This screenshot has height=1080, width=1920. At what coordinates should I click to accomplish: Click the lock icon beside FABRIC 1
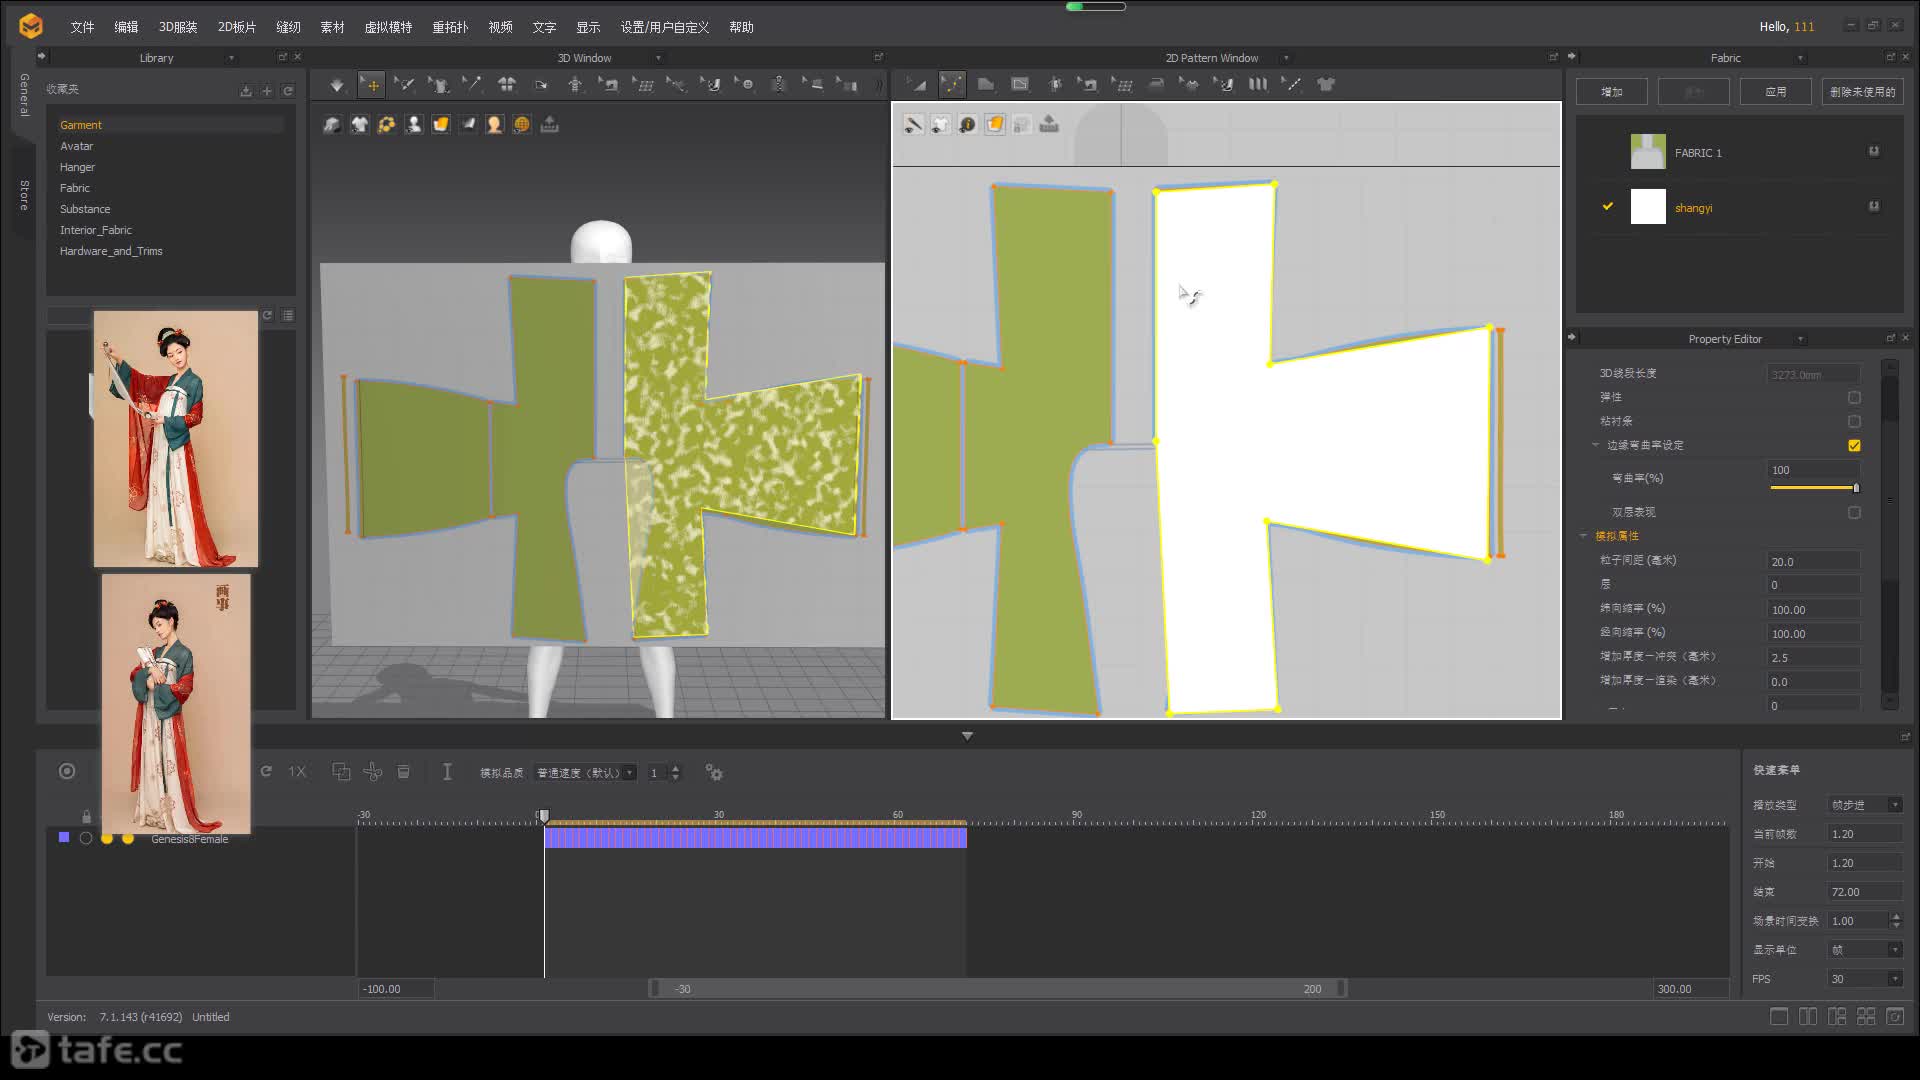point(1874,151)
